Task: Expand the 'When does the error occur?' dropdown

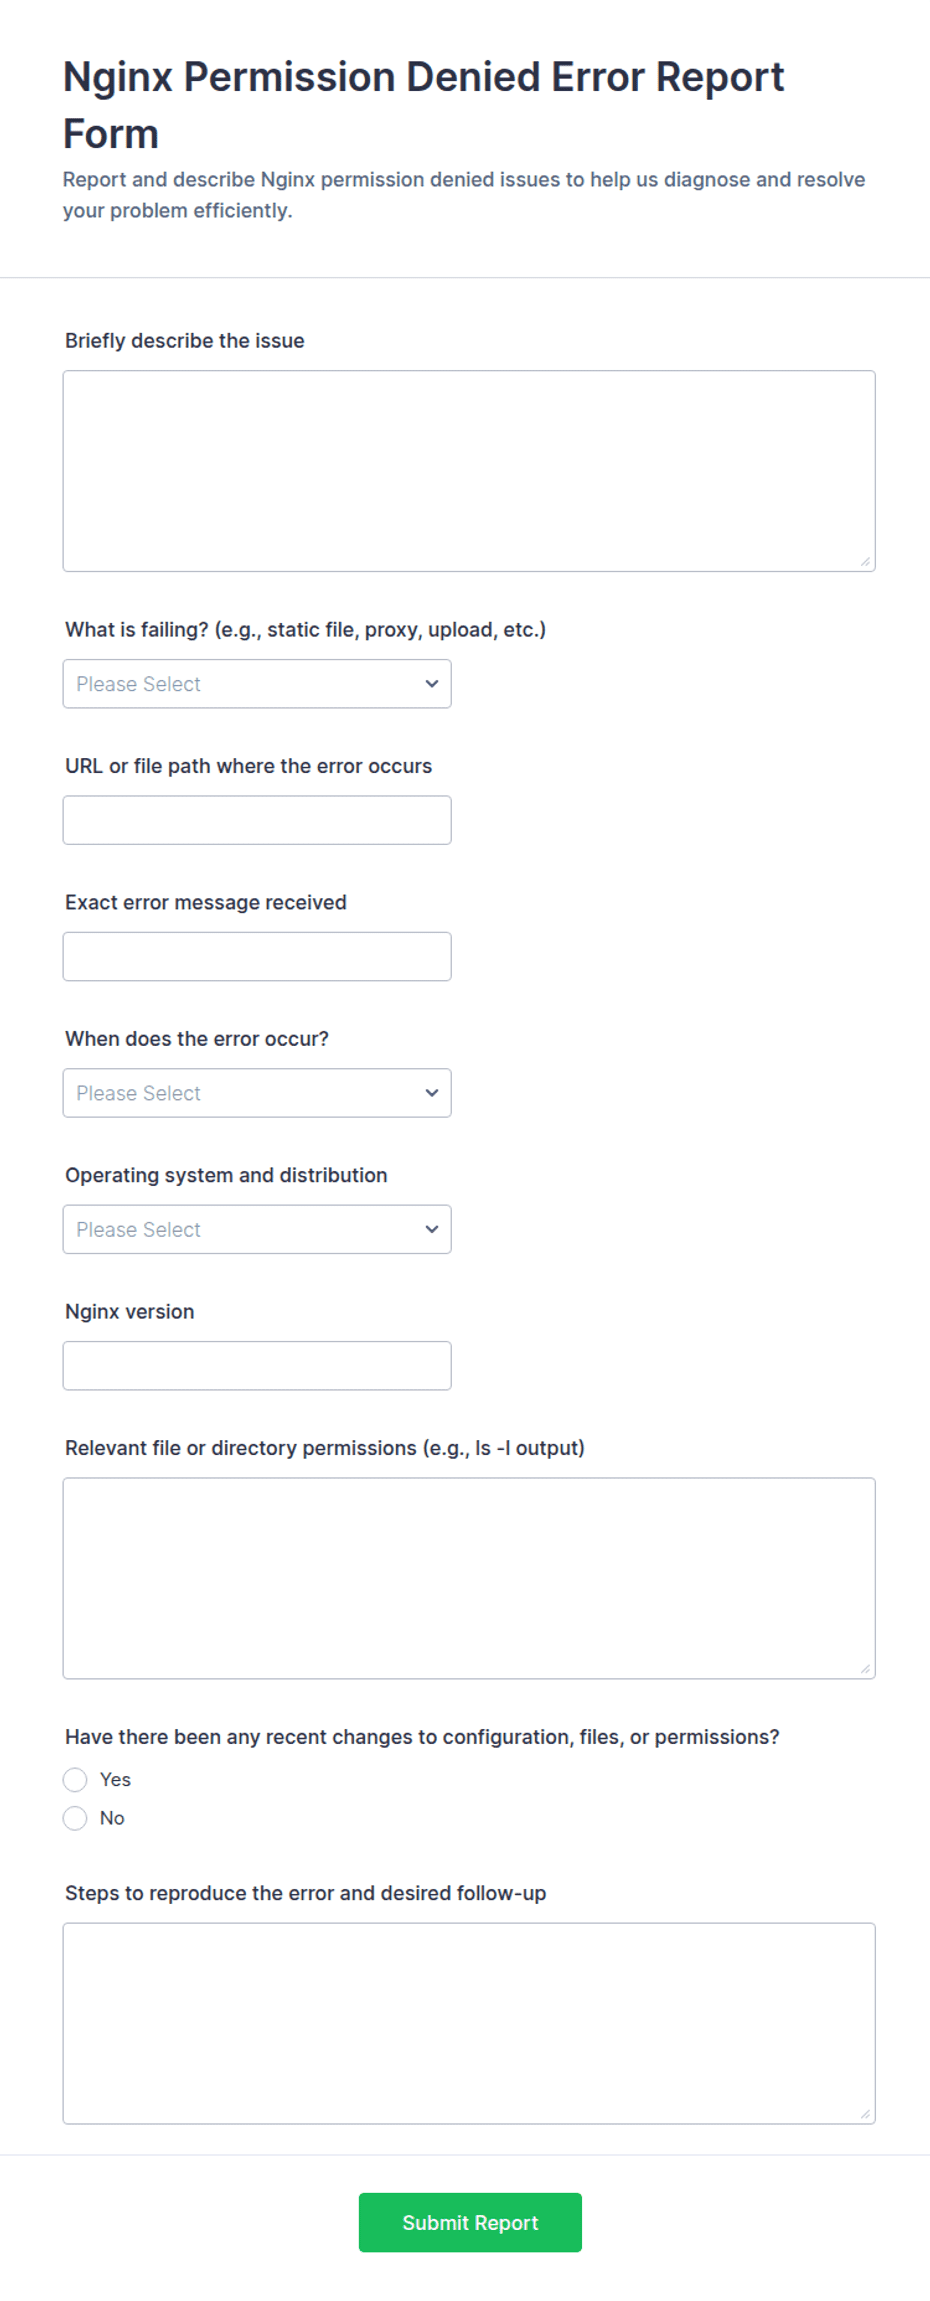Action: [257, 1093]
